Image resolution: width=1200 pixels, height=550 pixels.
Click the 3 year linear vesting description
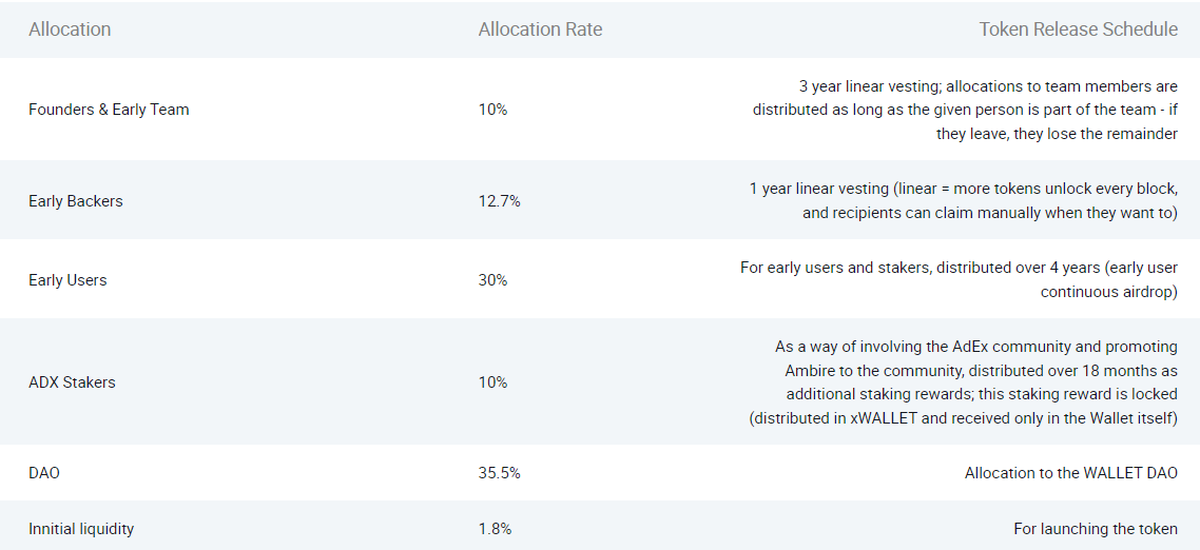(x=964, y=110)
